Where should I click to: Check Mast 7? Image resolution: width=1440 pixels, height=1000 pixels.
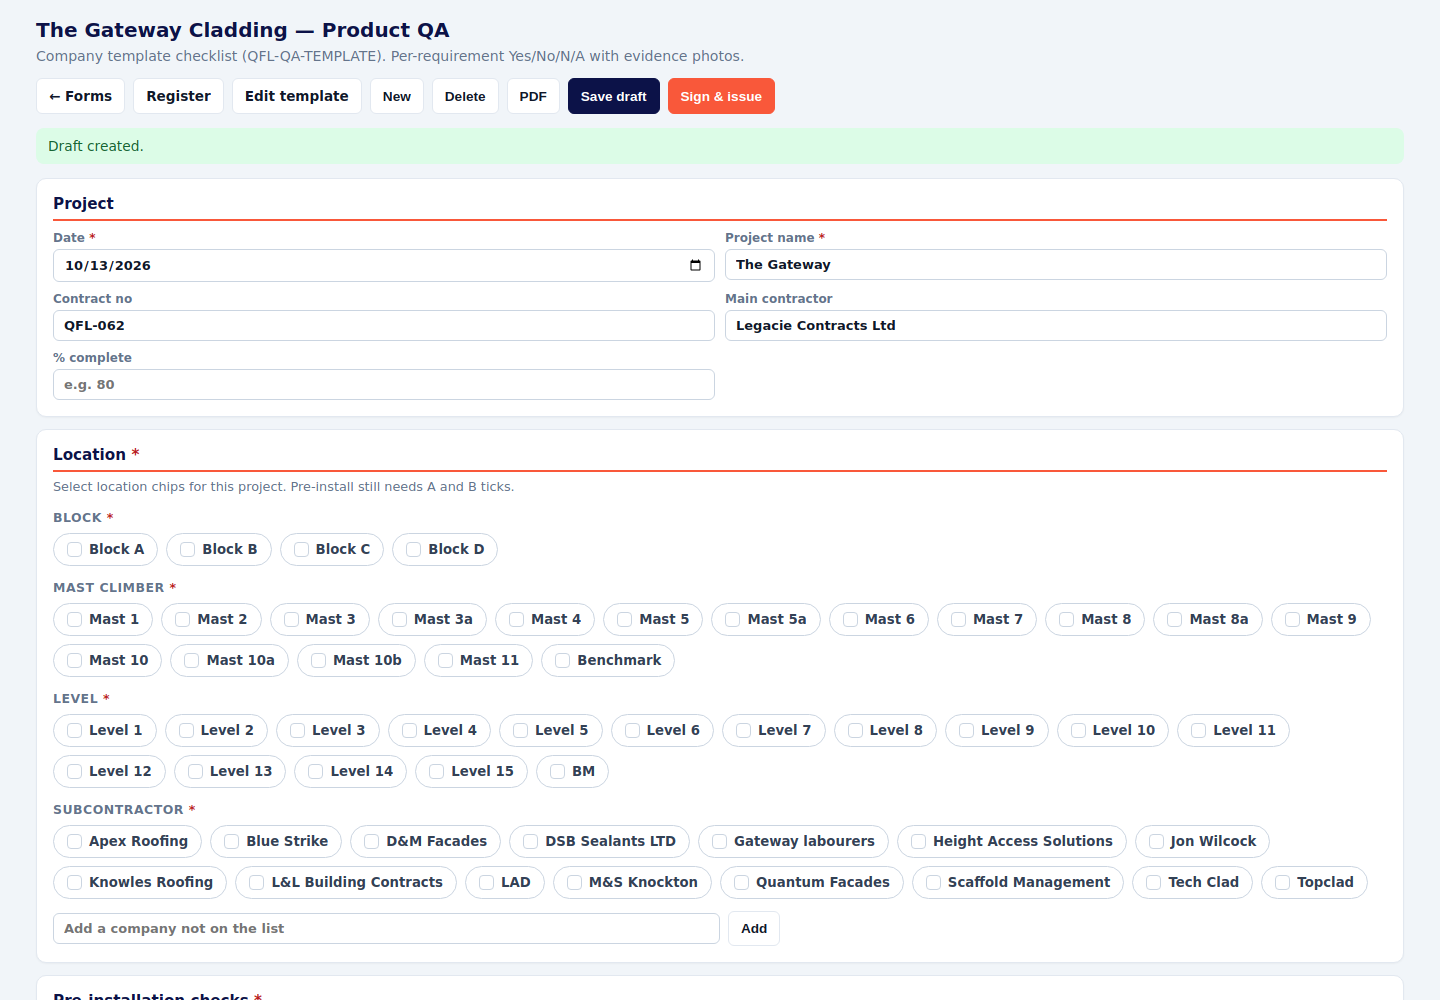tap(987, 619)
